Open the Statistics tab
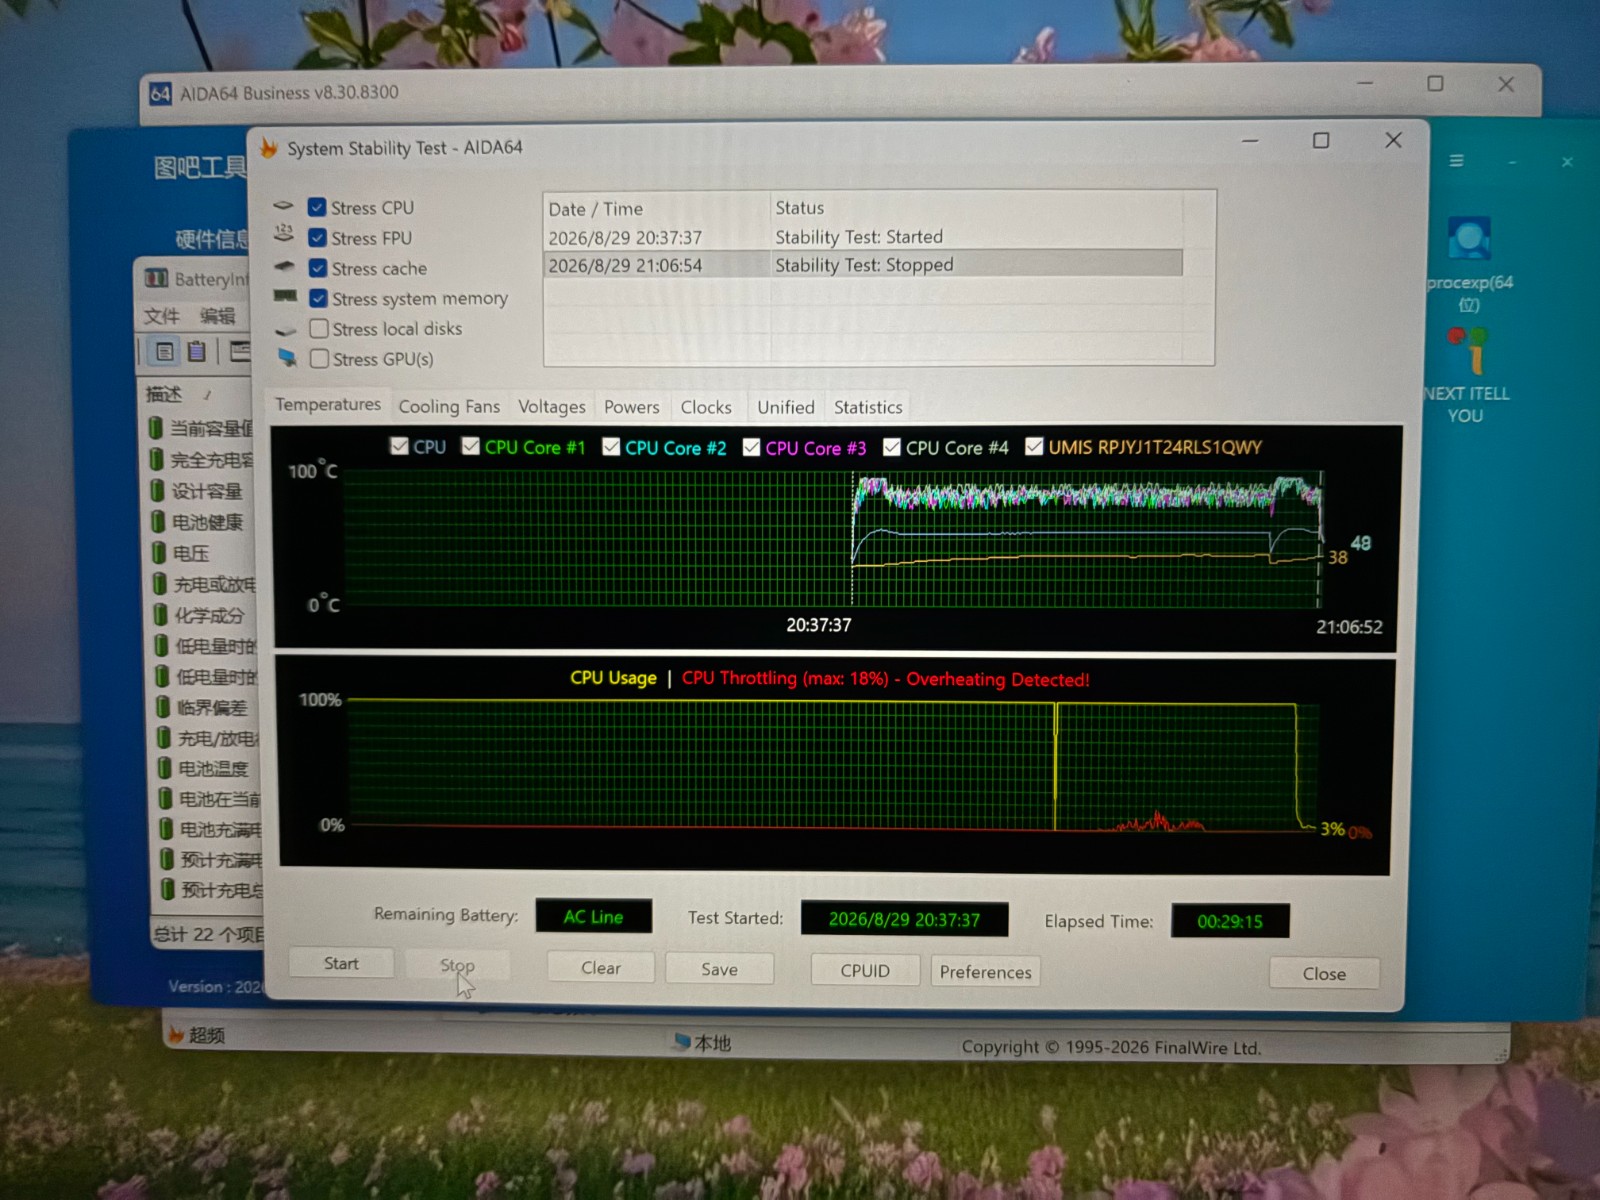Viewport: 1600px width, 1200px height. tap(868, 407)
